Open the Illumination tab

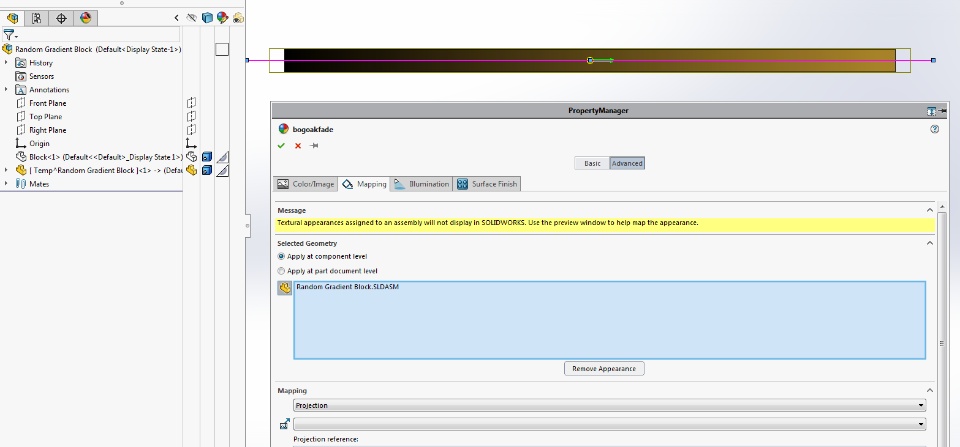pos(421,184)
